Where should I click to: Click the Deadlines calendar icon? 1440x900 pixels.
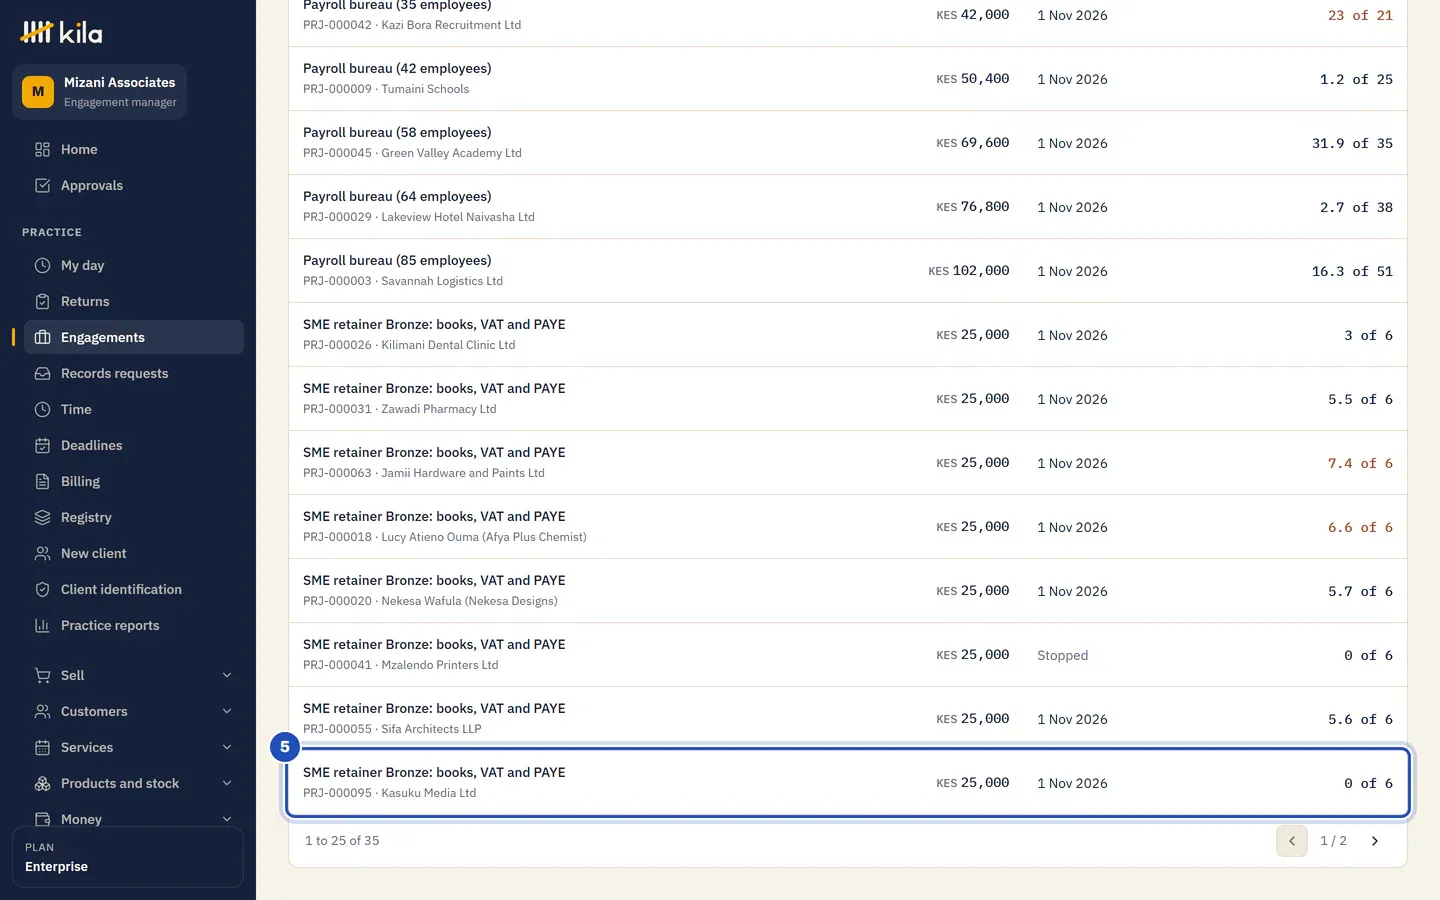(x=42, y=446)
